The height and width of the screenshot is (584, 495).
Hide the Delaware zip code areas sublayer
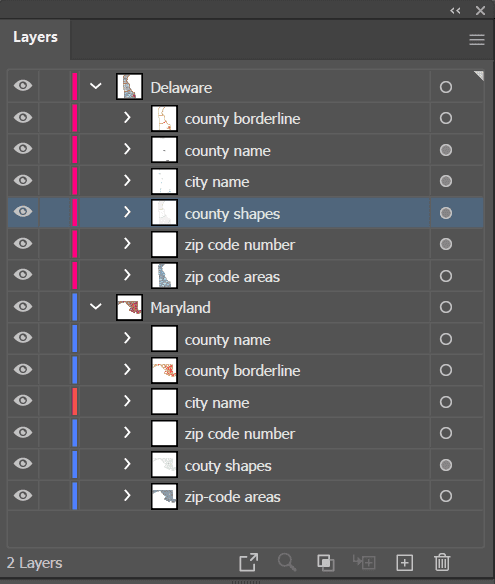(23, 275)
